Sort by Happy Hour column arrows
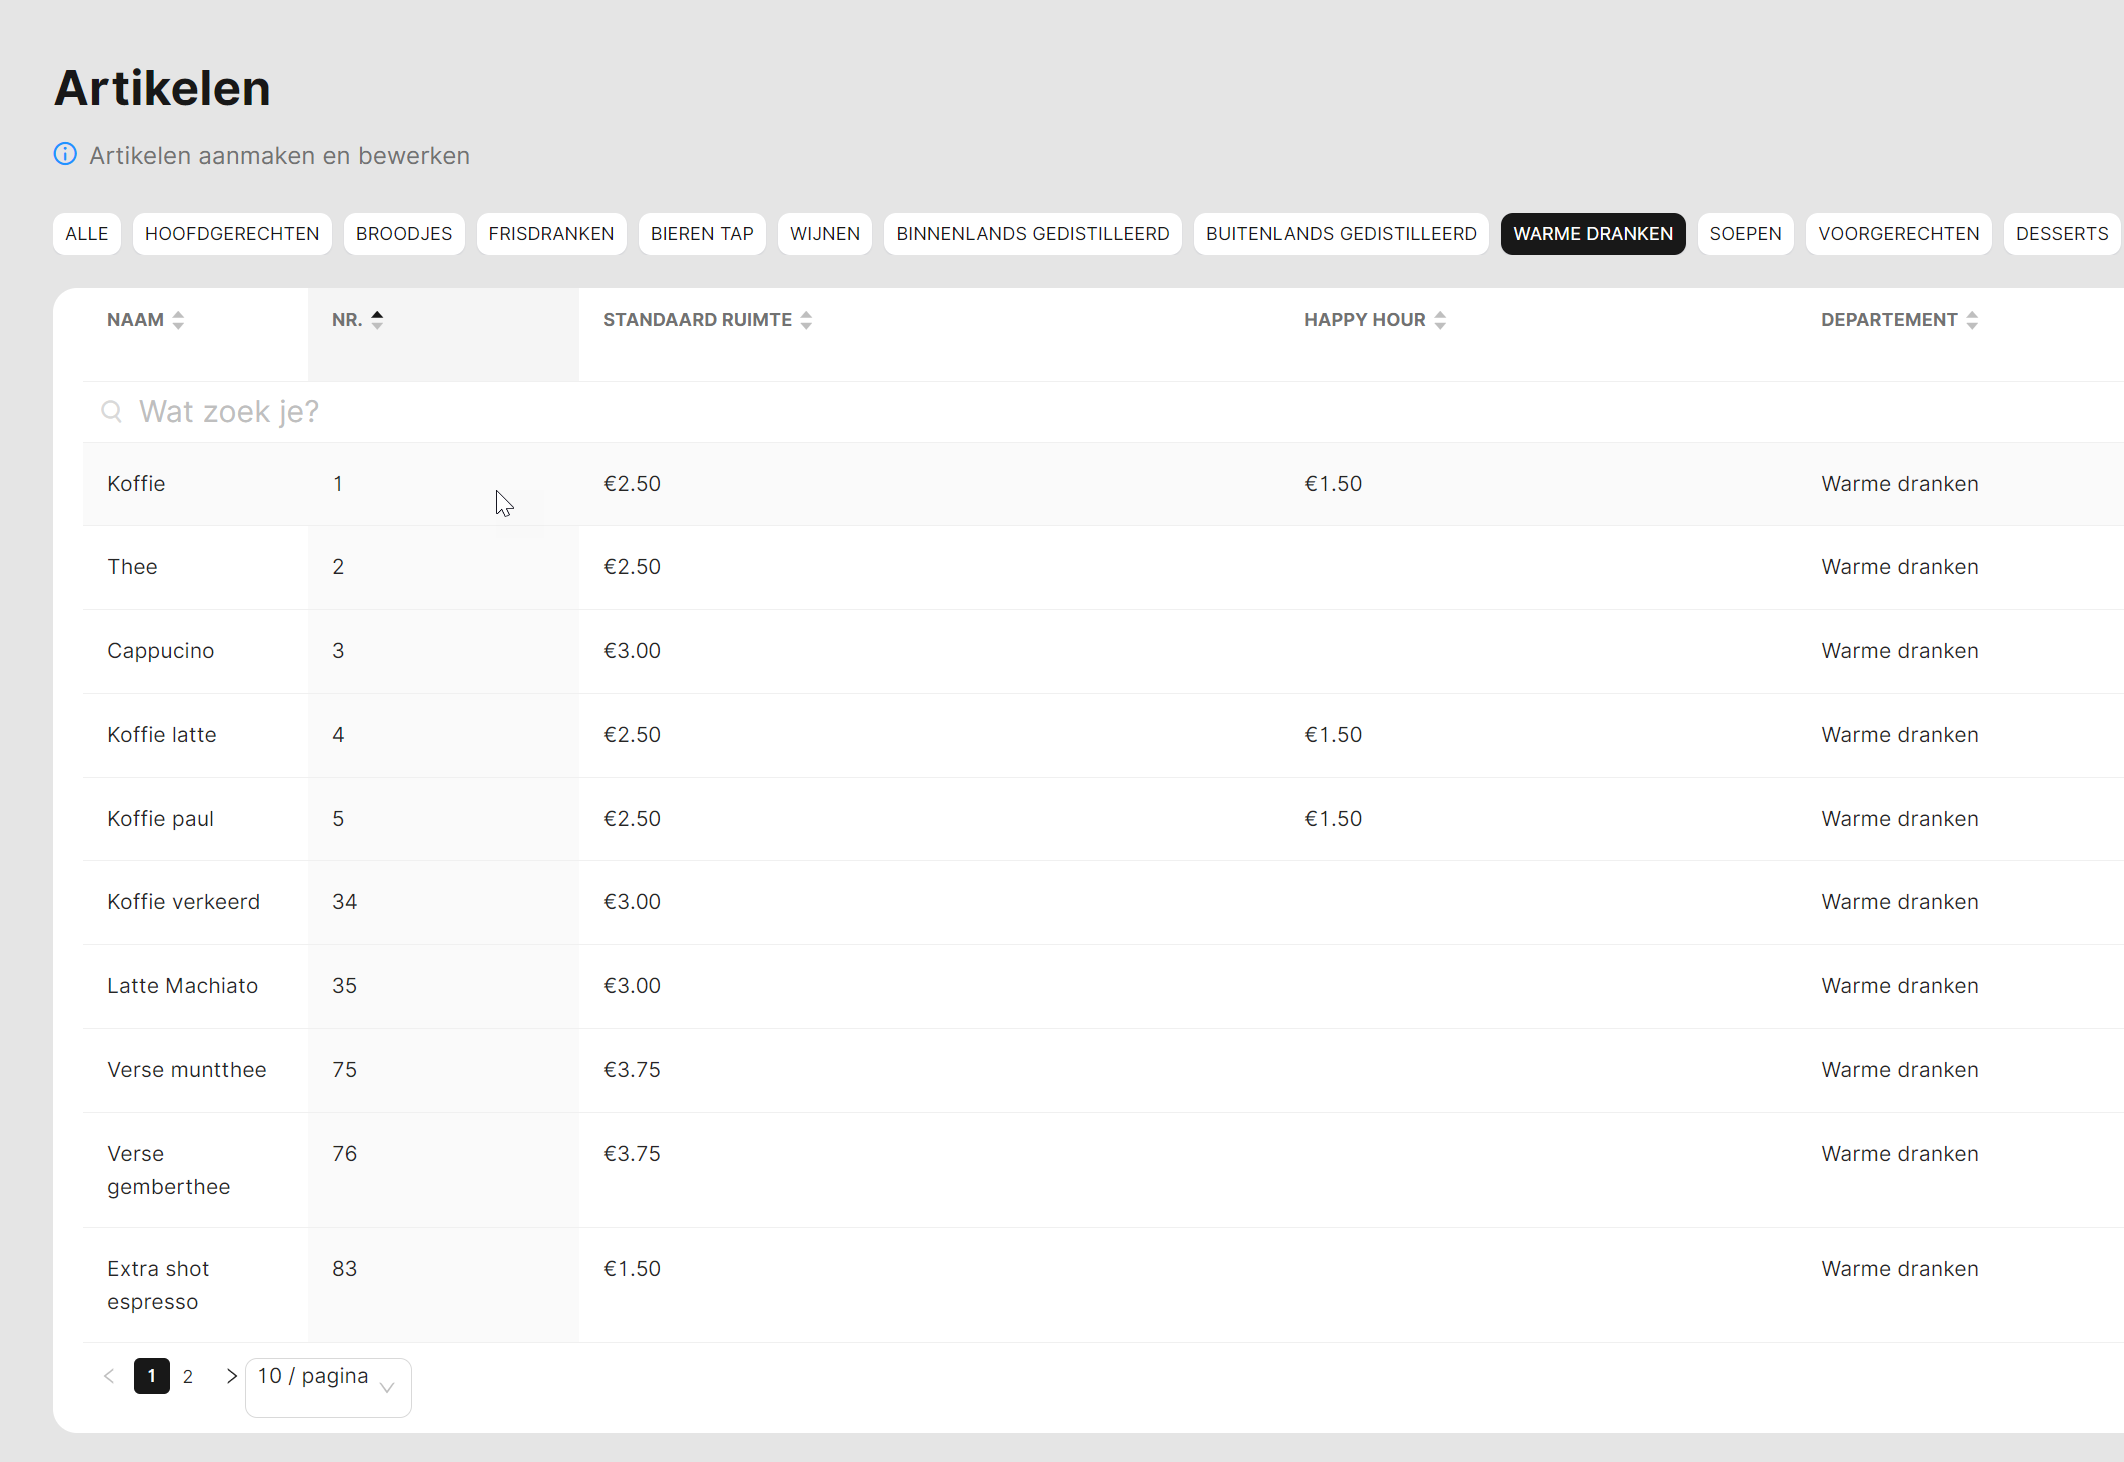Viewport: 2124px width, 1462px height. coord(1440,320)
